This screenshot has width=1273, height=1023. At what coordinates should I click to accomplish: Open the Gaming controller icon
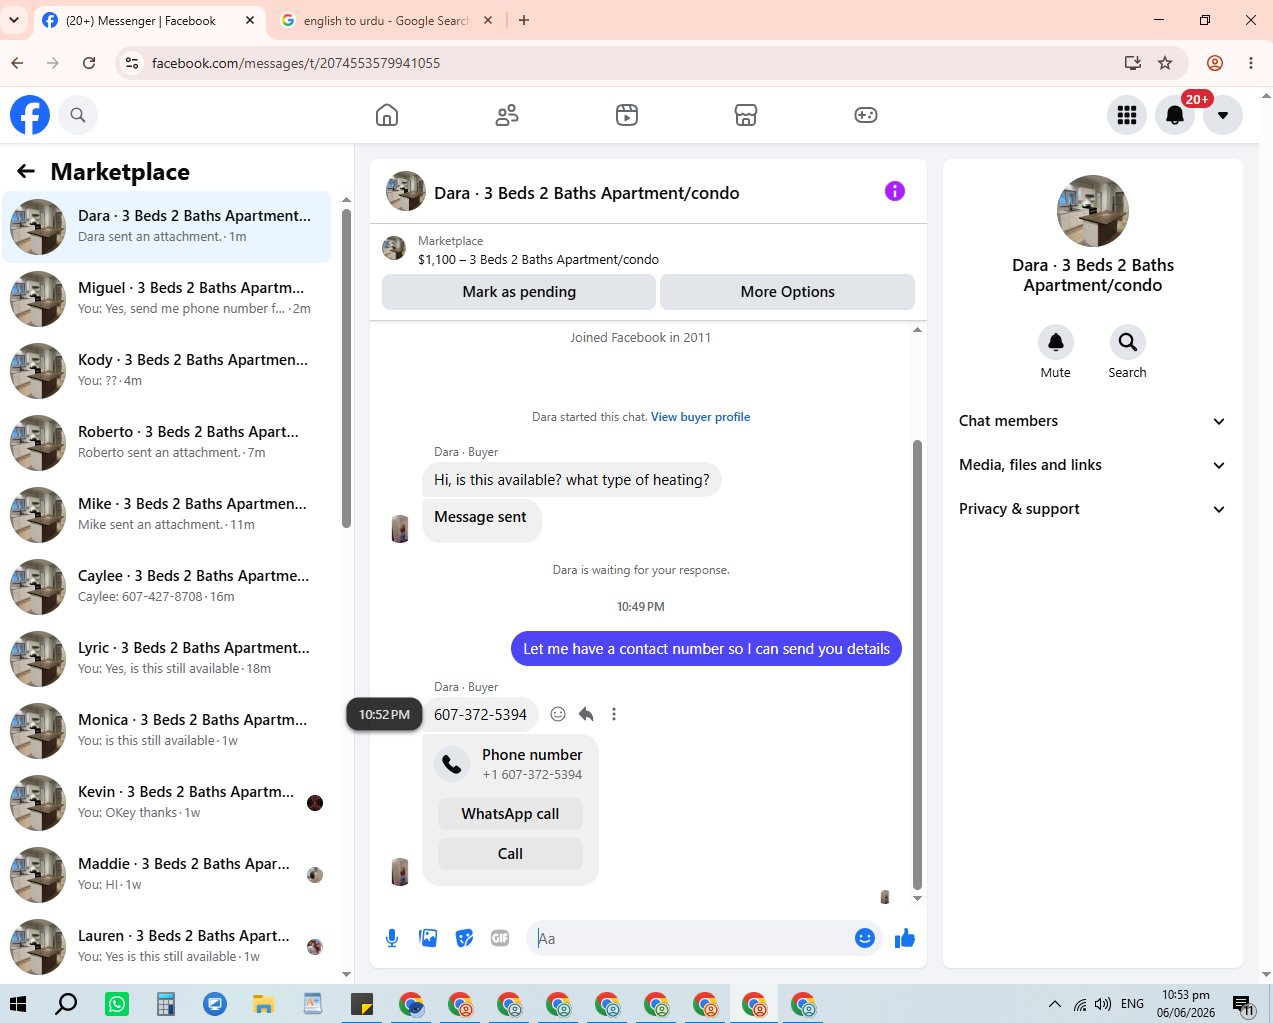(x=866, y=115)
